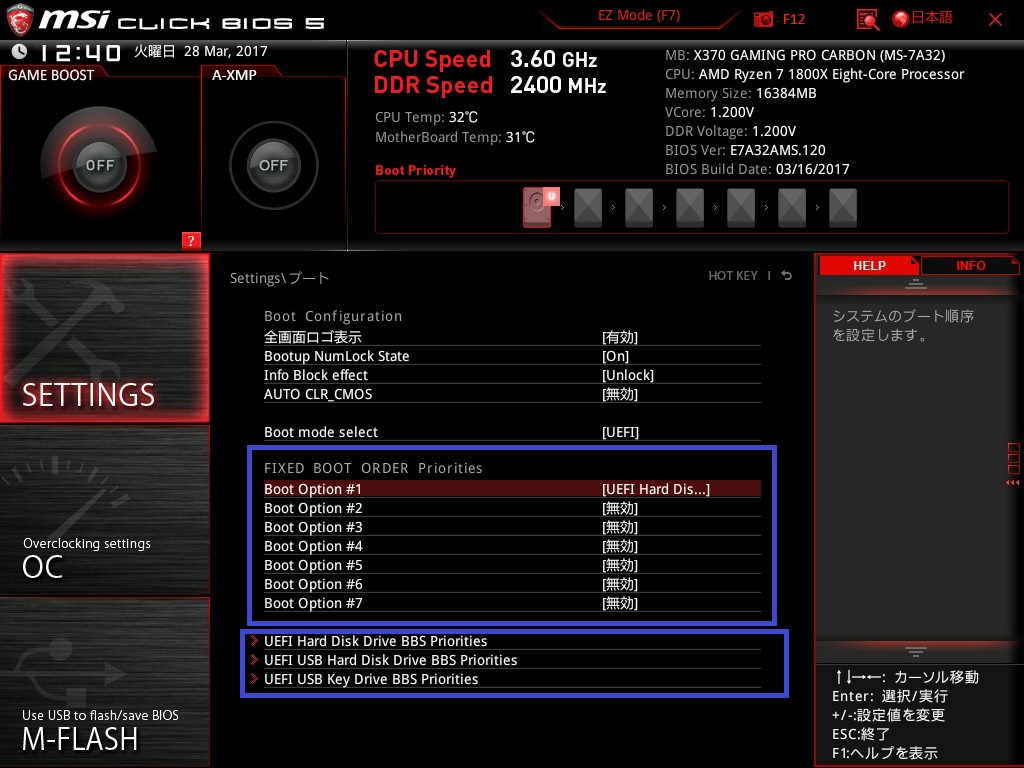The width and height of the screenshot is (1024, 768).
Task: Select the UEFI hard disk boot priority icon
Action: (x=539, y=207)
